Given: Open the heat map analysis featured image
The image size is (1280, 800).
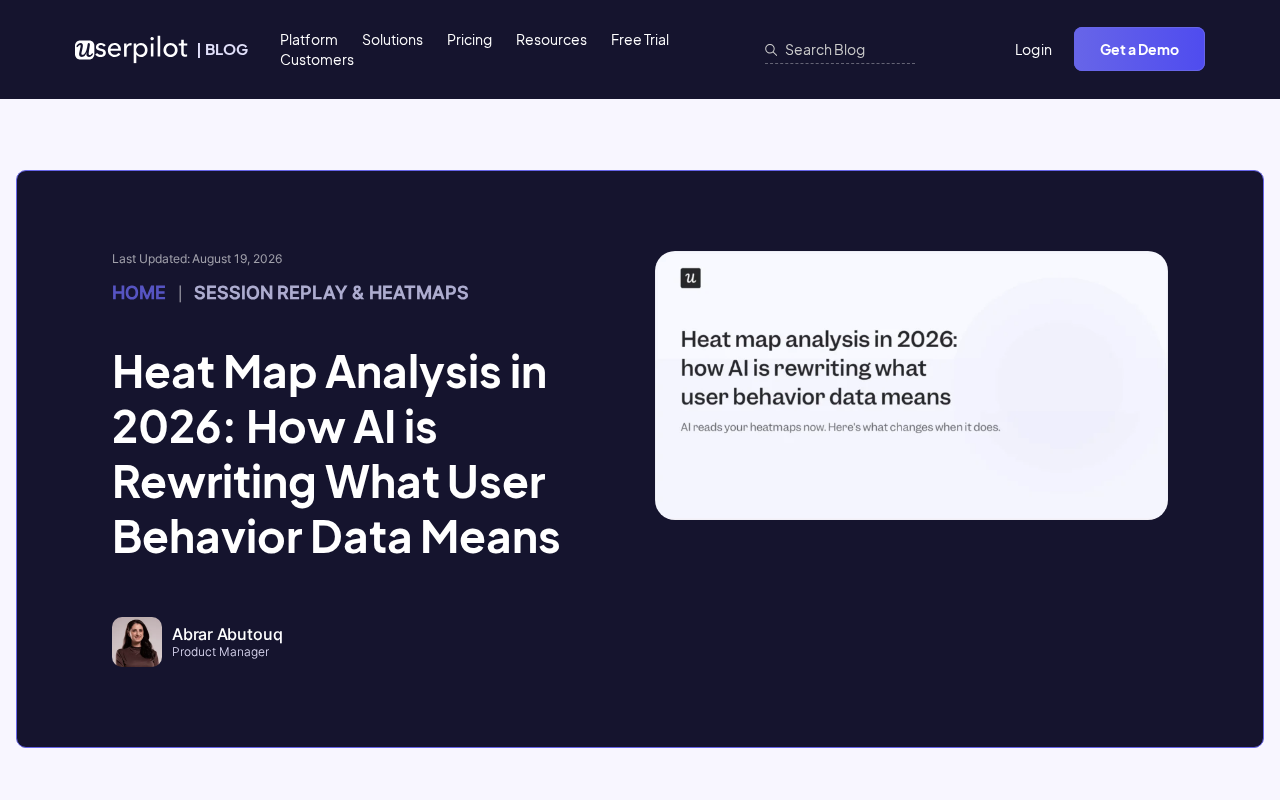Looking at the screenshot, I should point(911,385).
